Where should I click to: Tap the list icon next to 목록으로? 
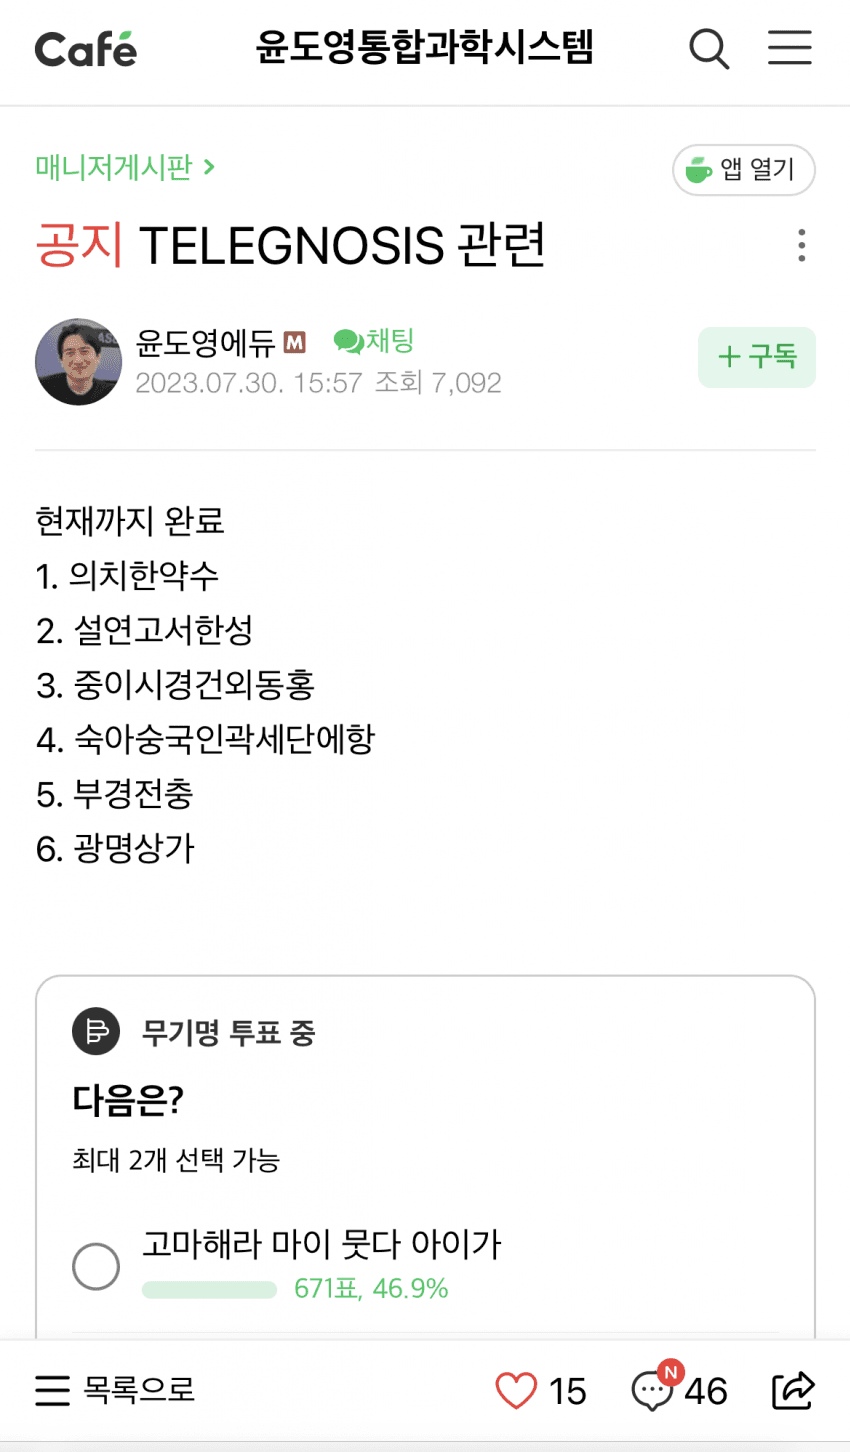click(x=53, y=1391)
